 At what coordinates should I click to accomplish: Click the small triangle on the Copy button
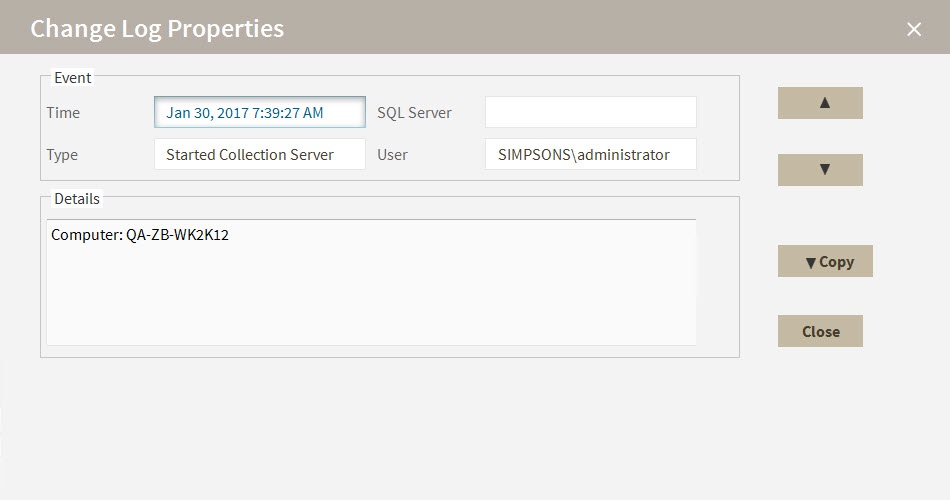pos(810,263)
